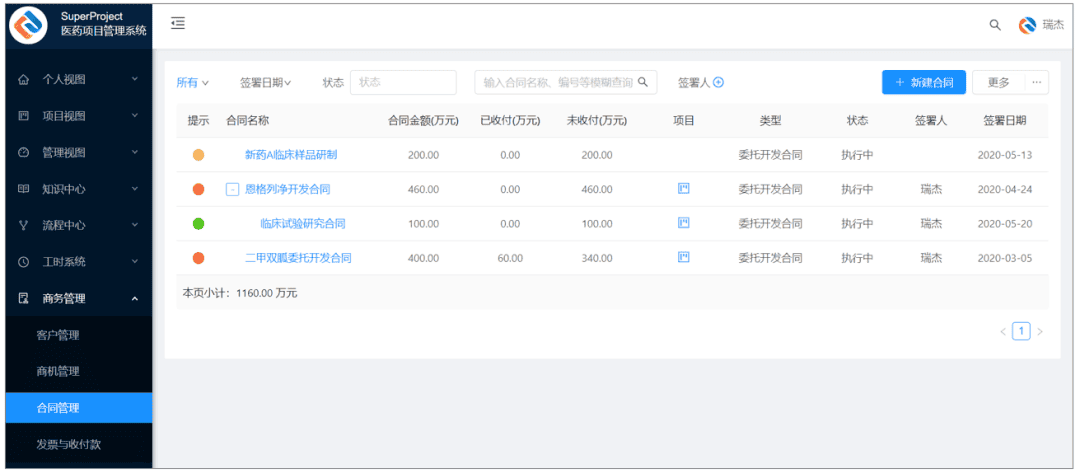Click the 合同名称 column header

click(247, 120)
